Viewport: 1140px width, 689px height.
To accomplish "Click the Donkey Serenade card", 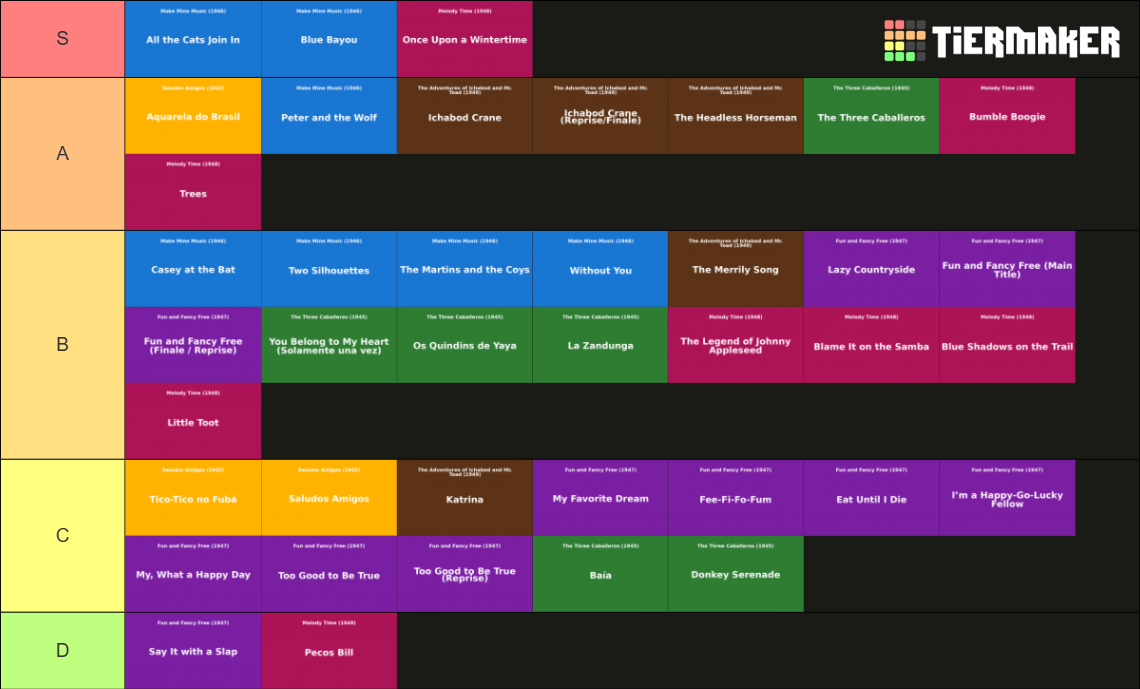I will tap(736, 574).
